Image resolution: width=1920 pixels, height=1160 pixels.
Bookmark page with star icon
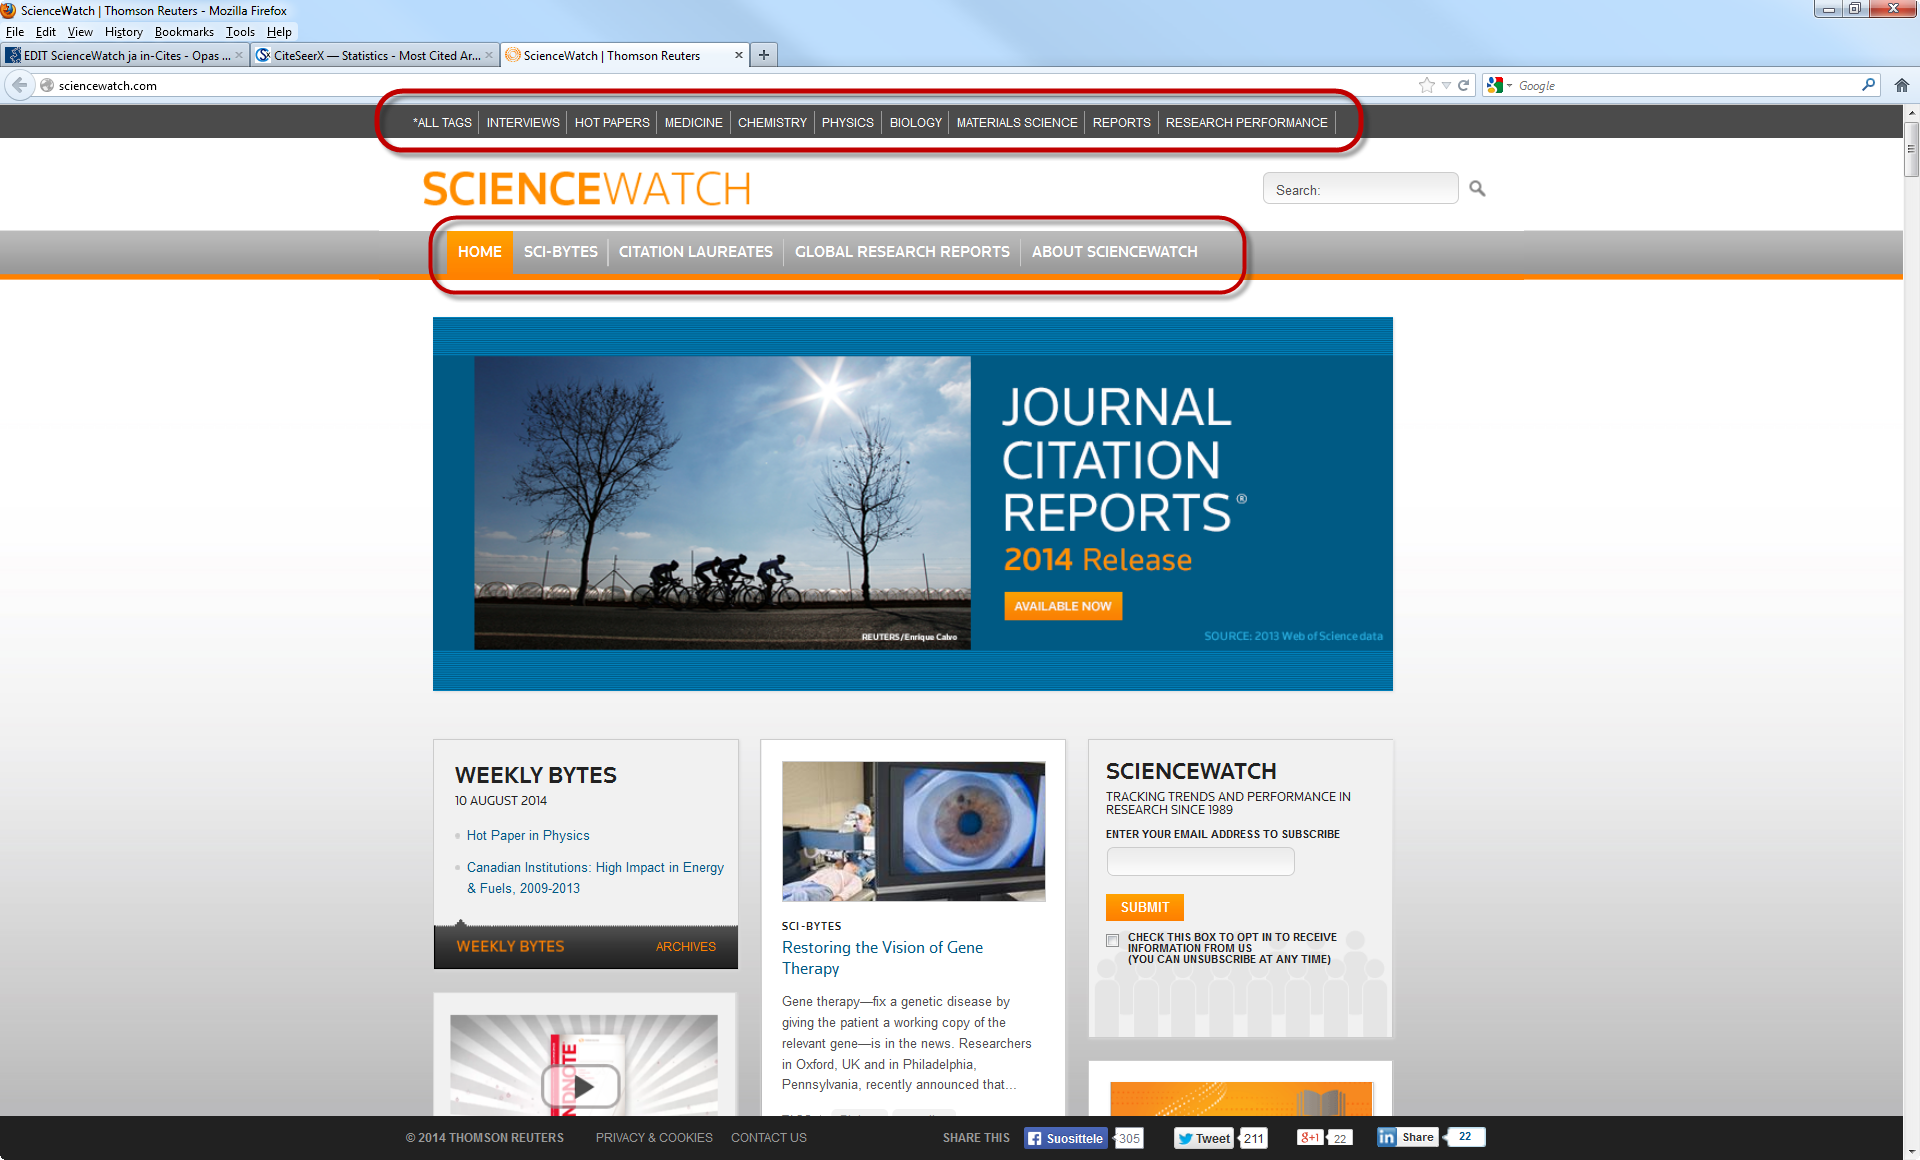coord(1426,86)
